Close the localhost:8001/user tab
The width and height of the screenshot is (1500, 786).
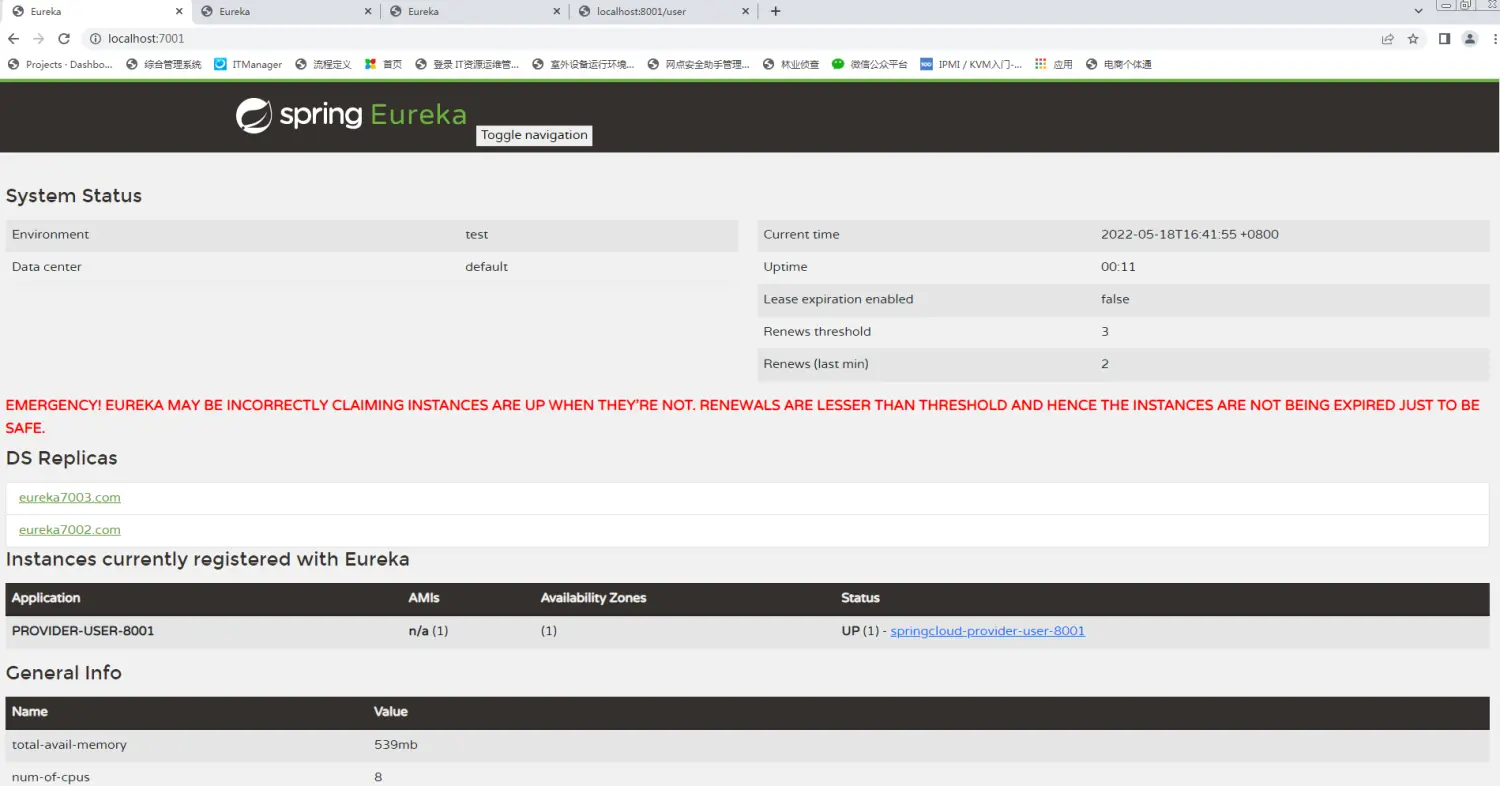pos(743,11)
